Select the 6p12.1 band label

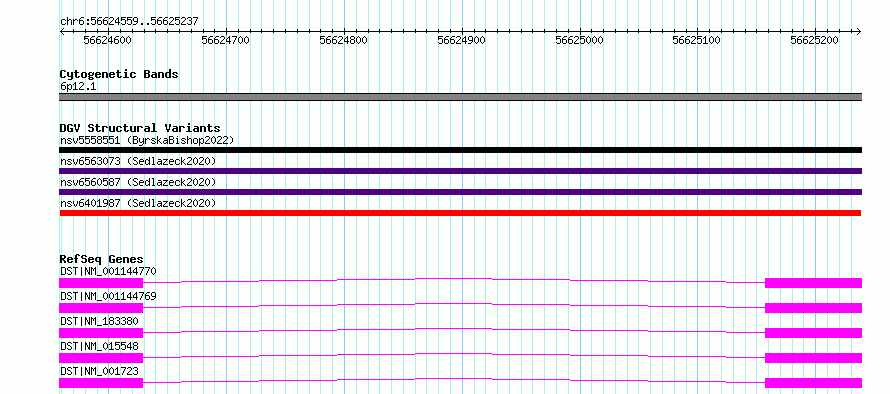point(78,86)
